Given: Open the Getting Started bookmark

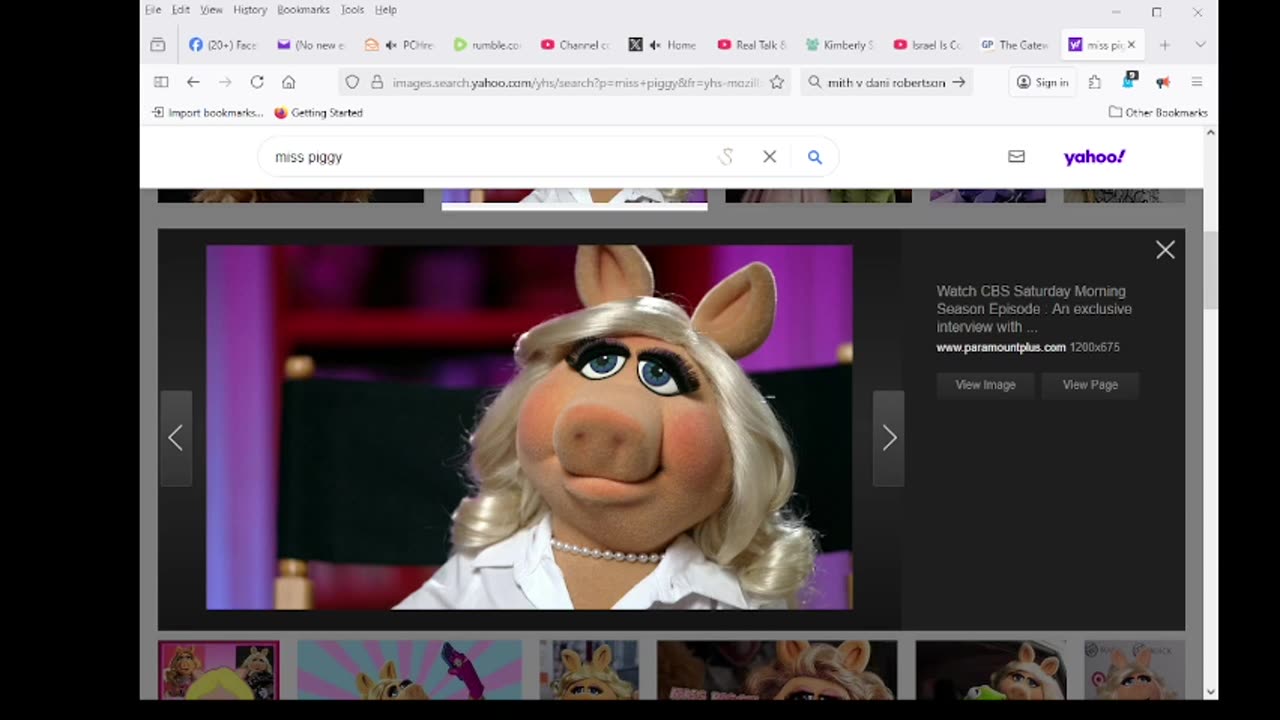Looking at the screenshot, I should tap(318, 112).
